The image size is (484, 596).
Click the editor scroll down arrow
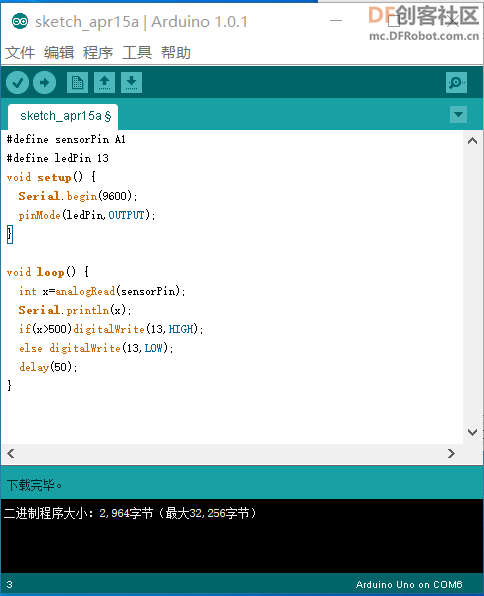[x=472, y=432]
